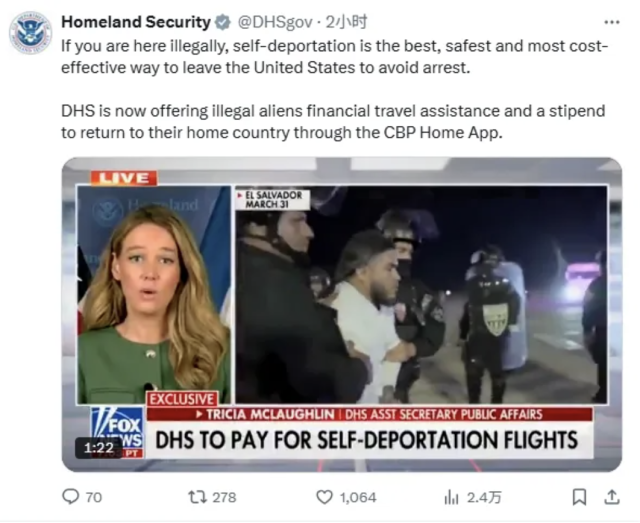
Task: Open the Homeland Security display name link
Action: click(x=136, y=22)
